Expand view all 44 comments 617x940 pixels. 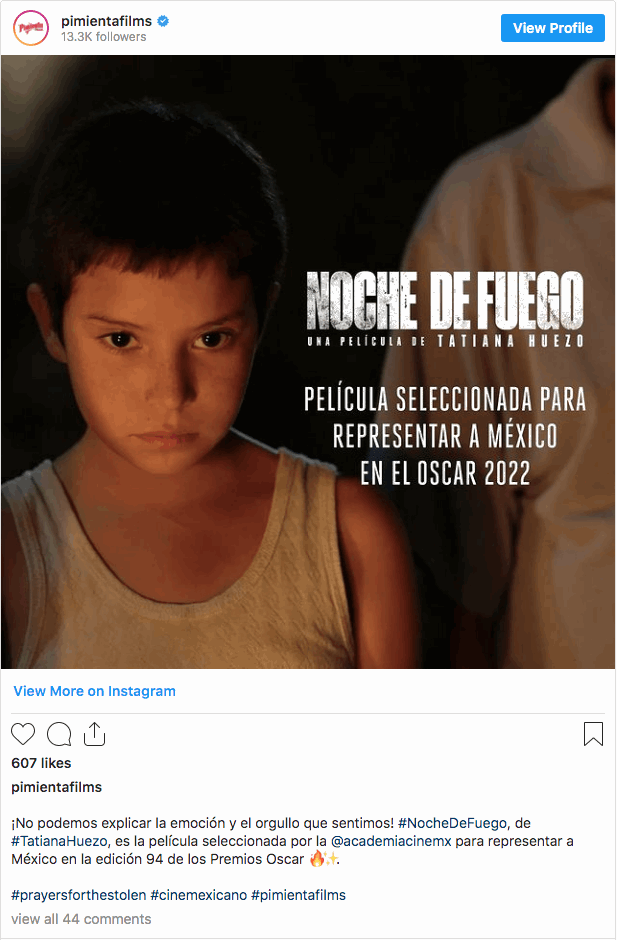(x=81, y=919)
